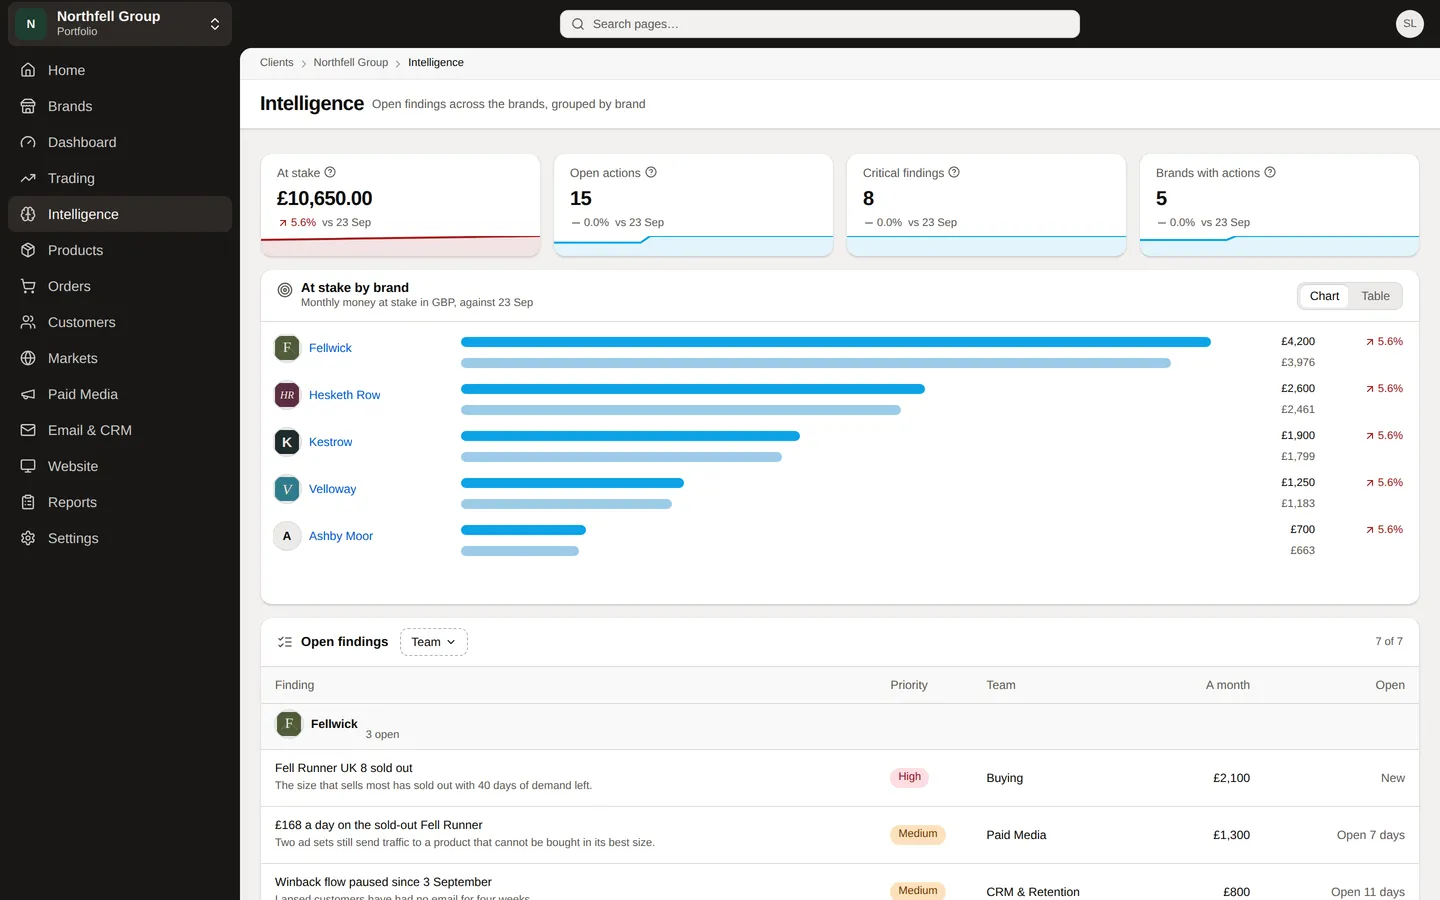Click the Brands with actions info icon

tap(1270, 172)
